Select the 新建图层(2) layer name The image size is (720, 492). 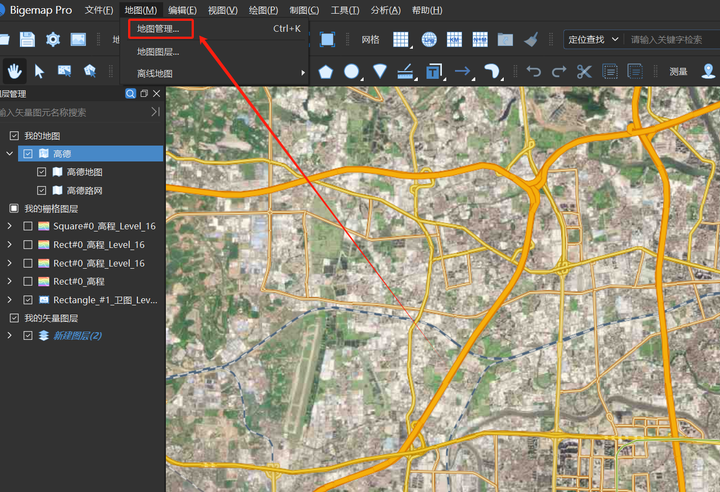78,335
